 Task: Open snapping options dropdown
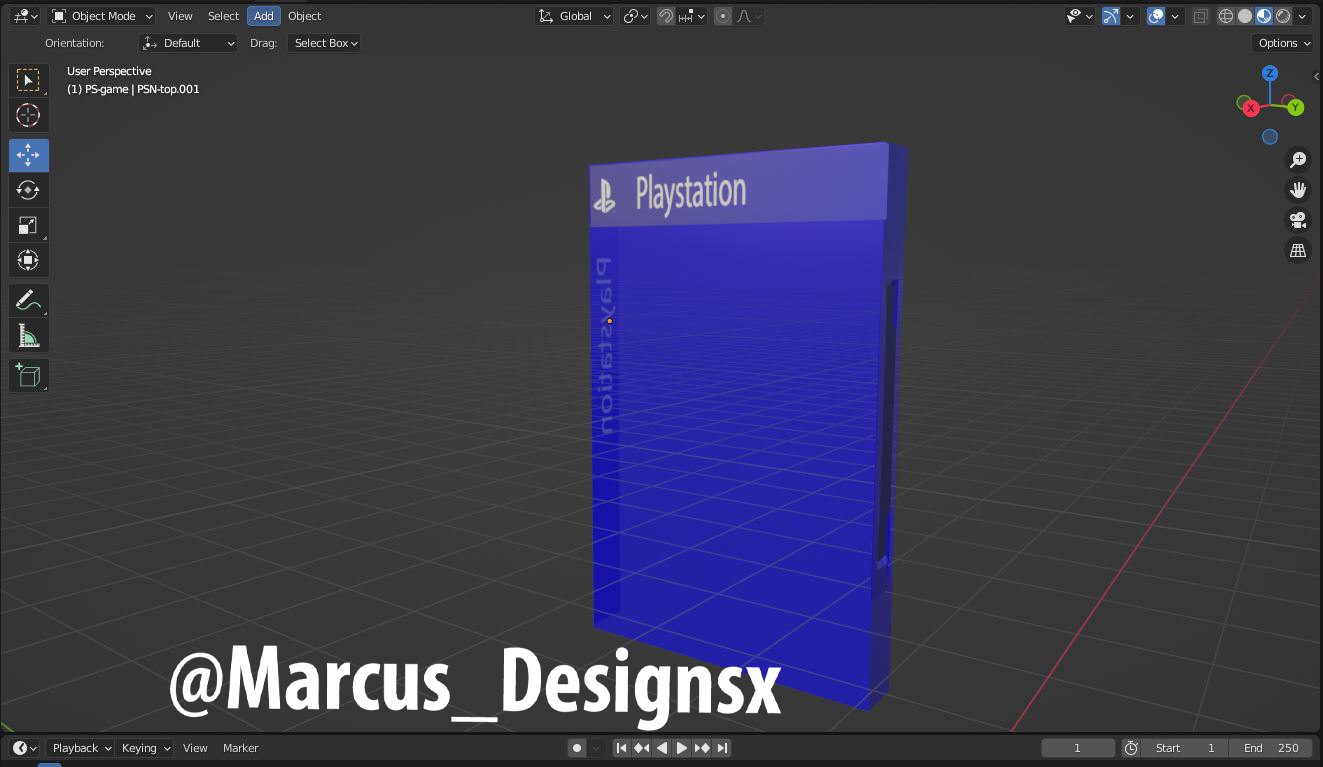[x=693, y=16]
